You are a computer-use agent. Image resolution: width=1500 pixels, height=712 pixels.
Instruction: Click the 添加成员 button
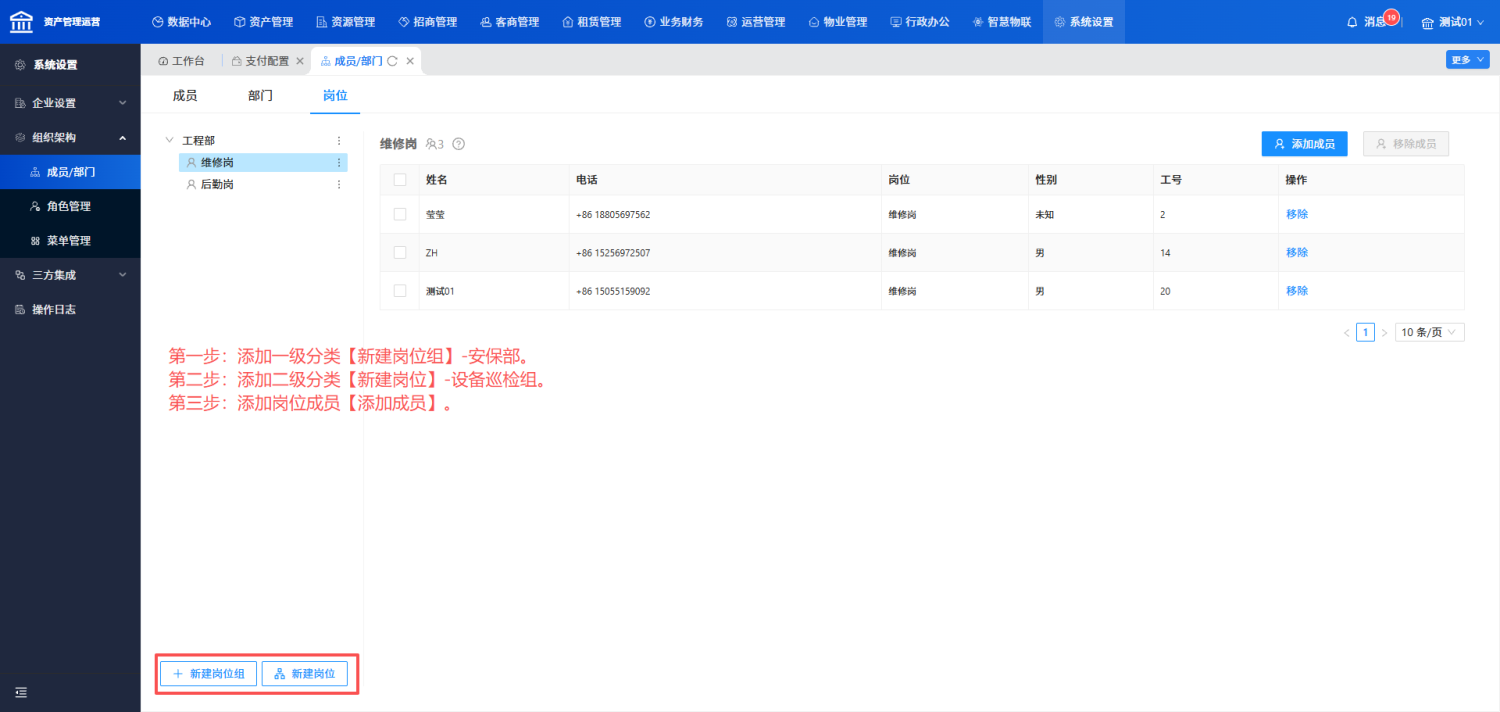[x=1304, y=144]
